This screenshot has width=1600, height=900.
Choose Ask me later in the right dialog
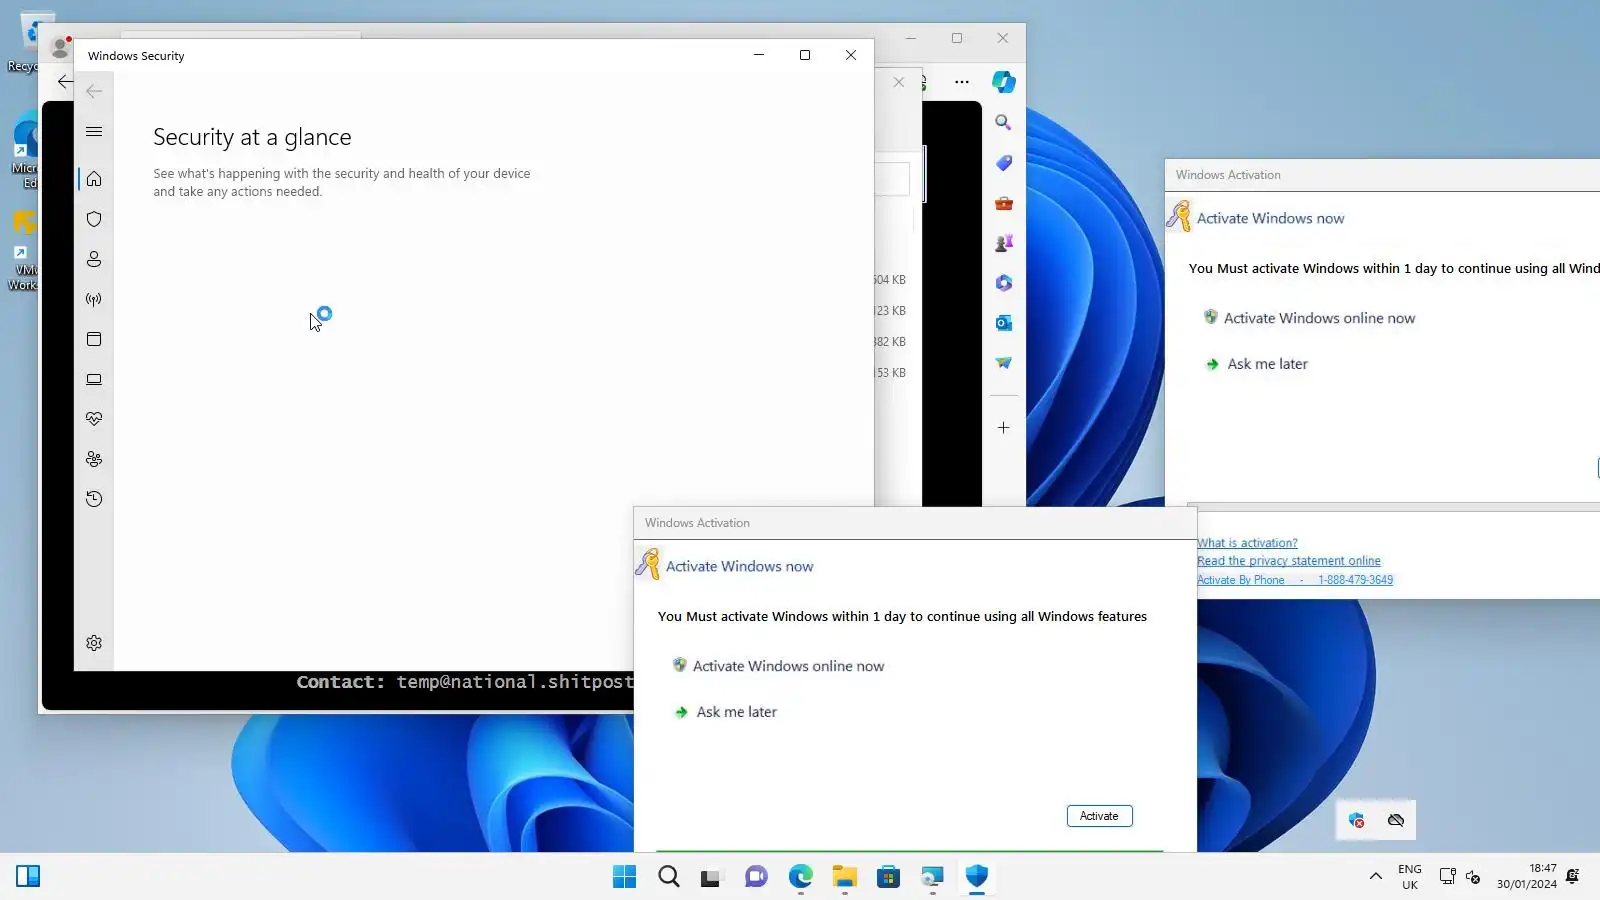1267,364
